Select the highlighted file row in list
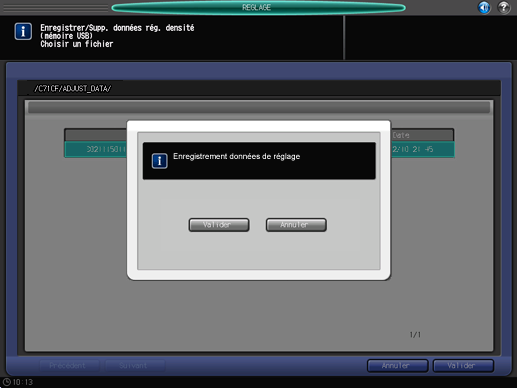 click(259, 149)
